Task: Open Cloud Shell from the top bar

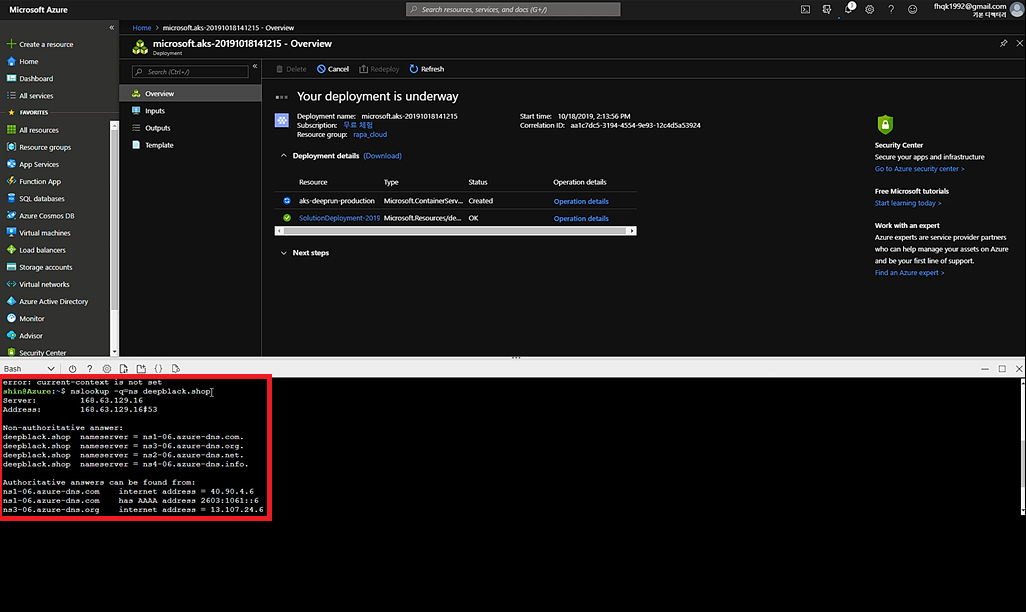Action: pyautogui.click(x=805, y=9)
